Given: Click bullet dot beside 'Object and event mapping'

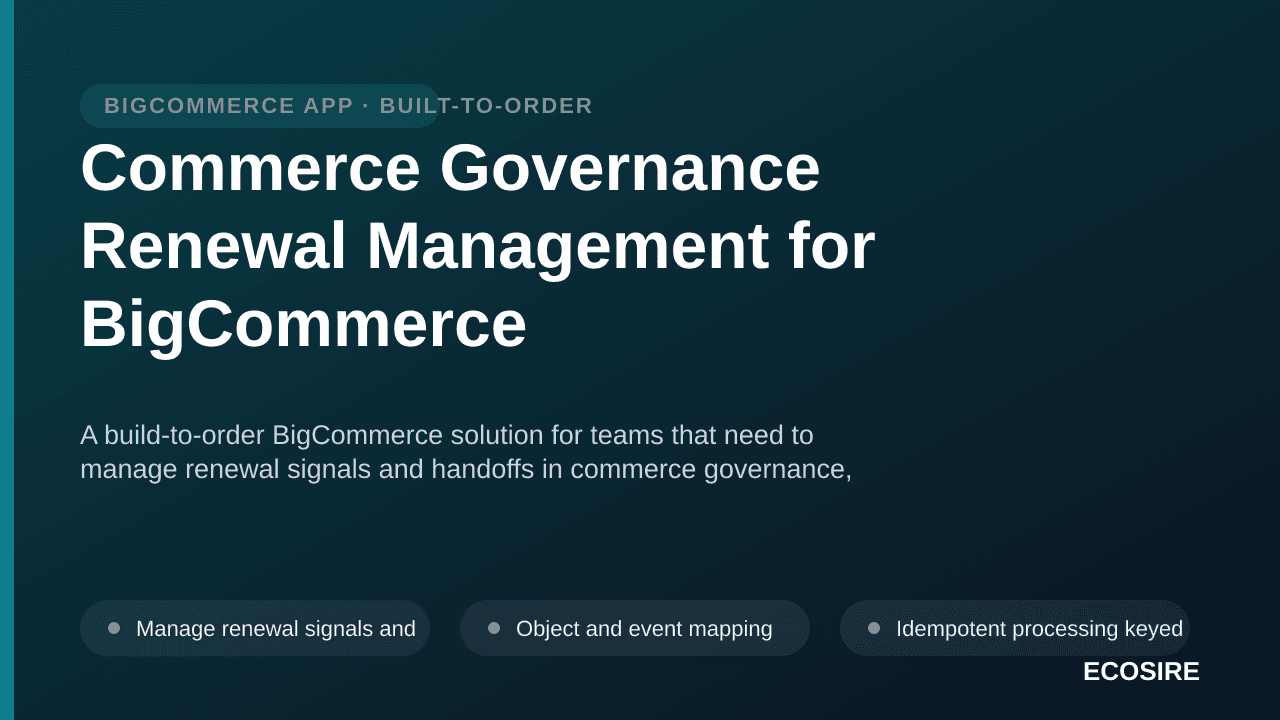Looking at the screenshot, I should (x=494, y=628).
